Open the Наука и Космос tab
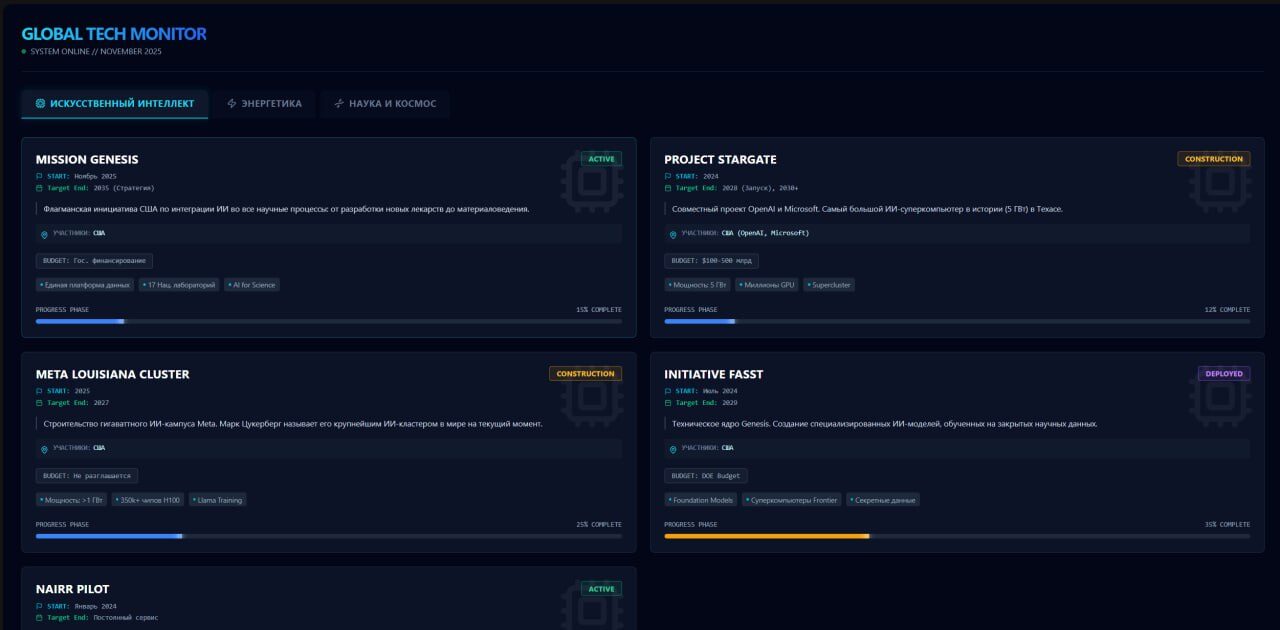Viewport: 1280px width, 630px height. coord(385,104)
